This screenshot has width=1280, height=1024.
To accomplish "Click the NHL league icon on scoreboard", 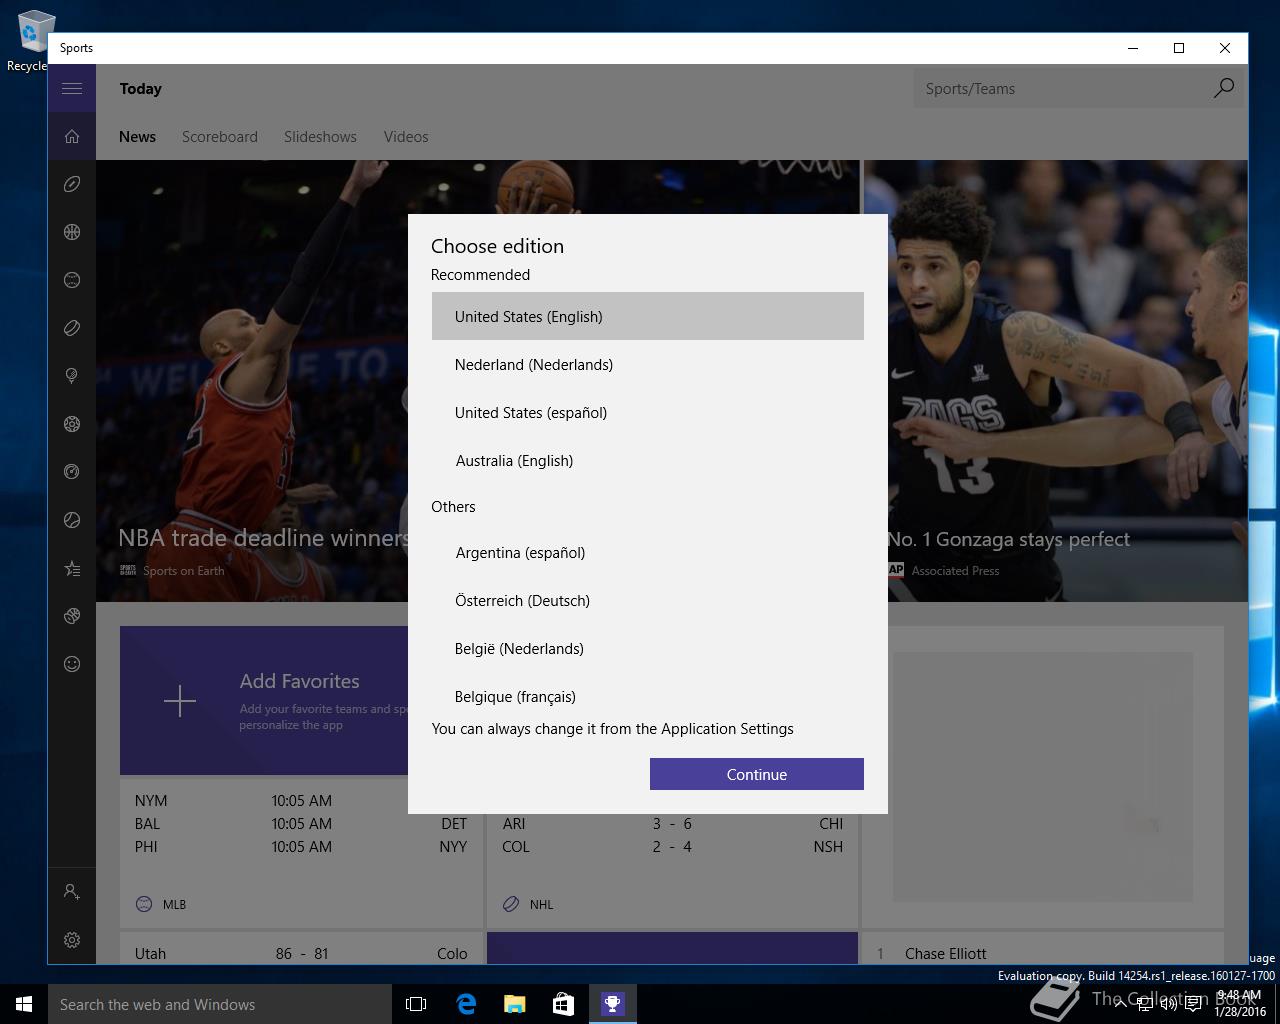I will pyautogui.click(x=511, y=904).
